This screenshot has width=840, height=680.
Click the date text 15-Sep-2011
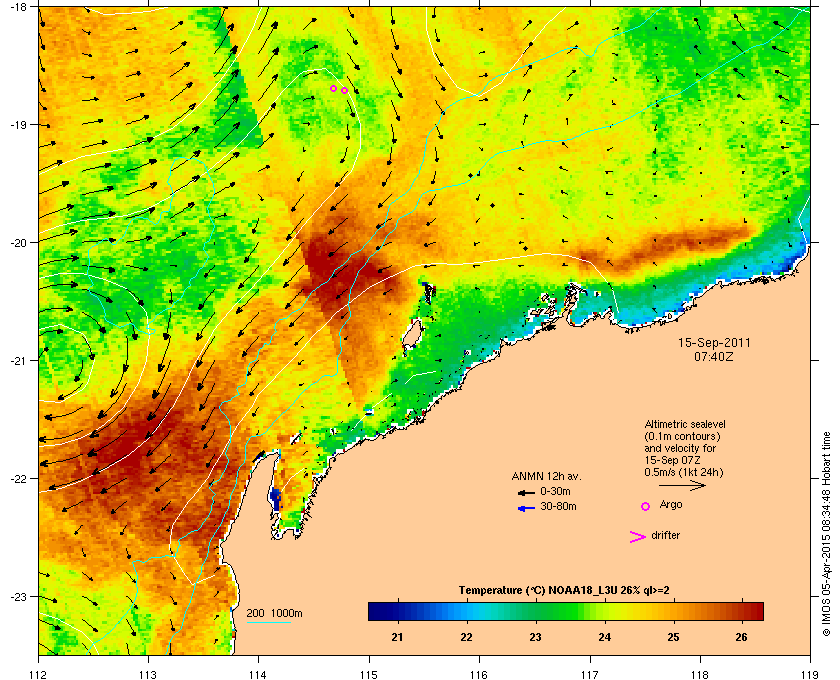point(714,342)
